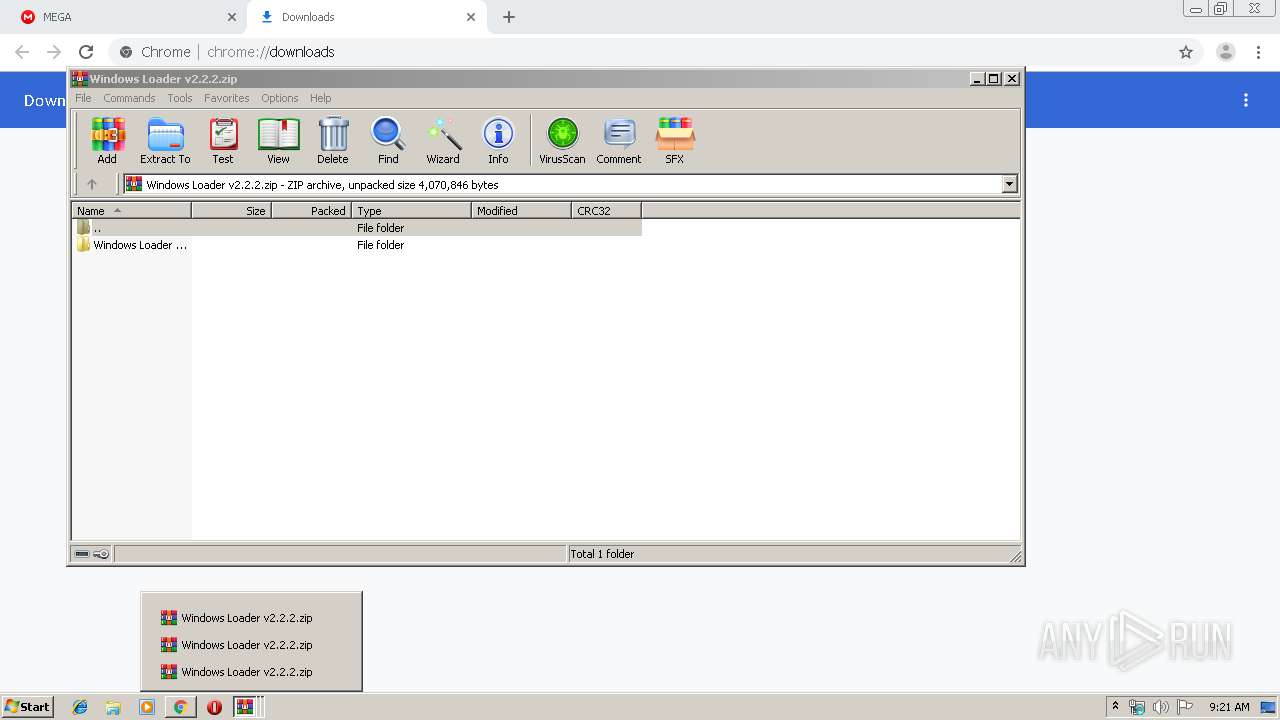This screenshot has width=1280, height=720.
Task: Click the Extract To toolbar icon
Action: point(165,140)
